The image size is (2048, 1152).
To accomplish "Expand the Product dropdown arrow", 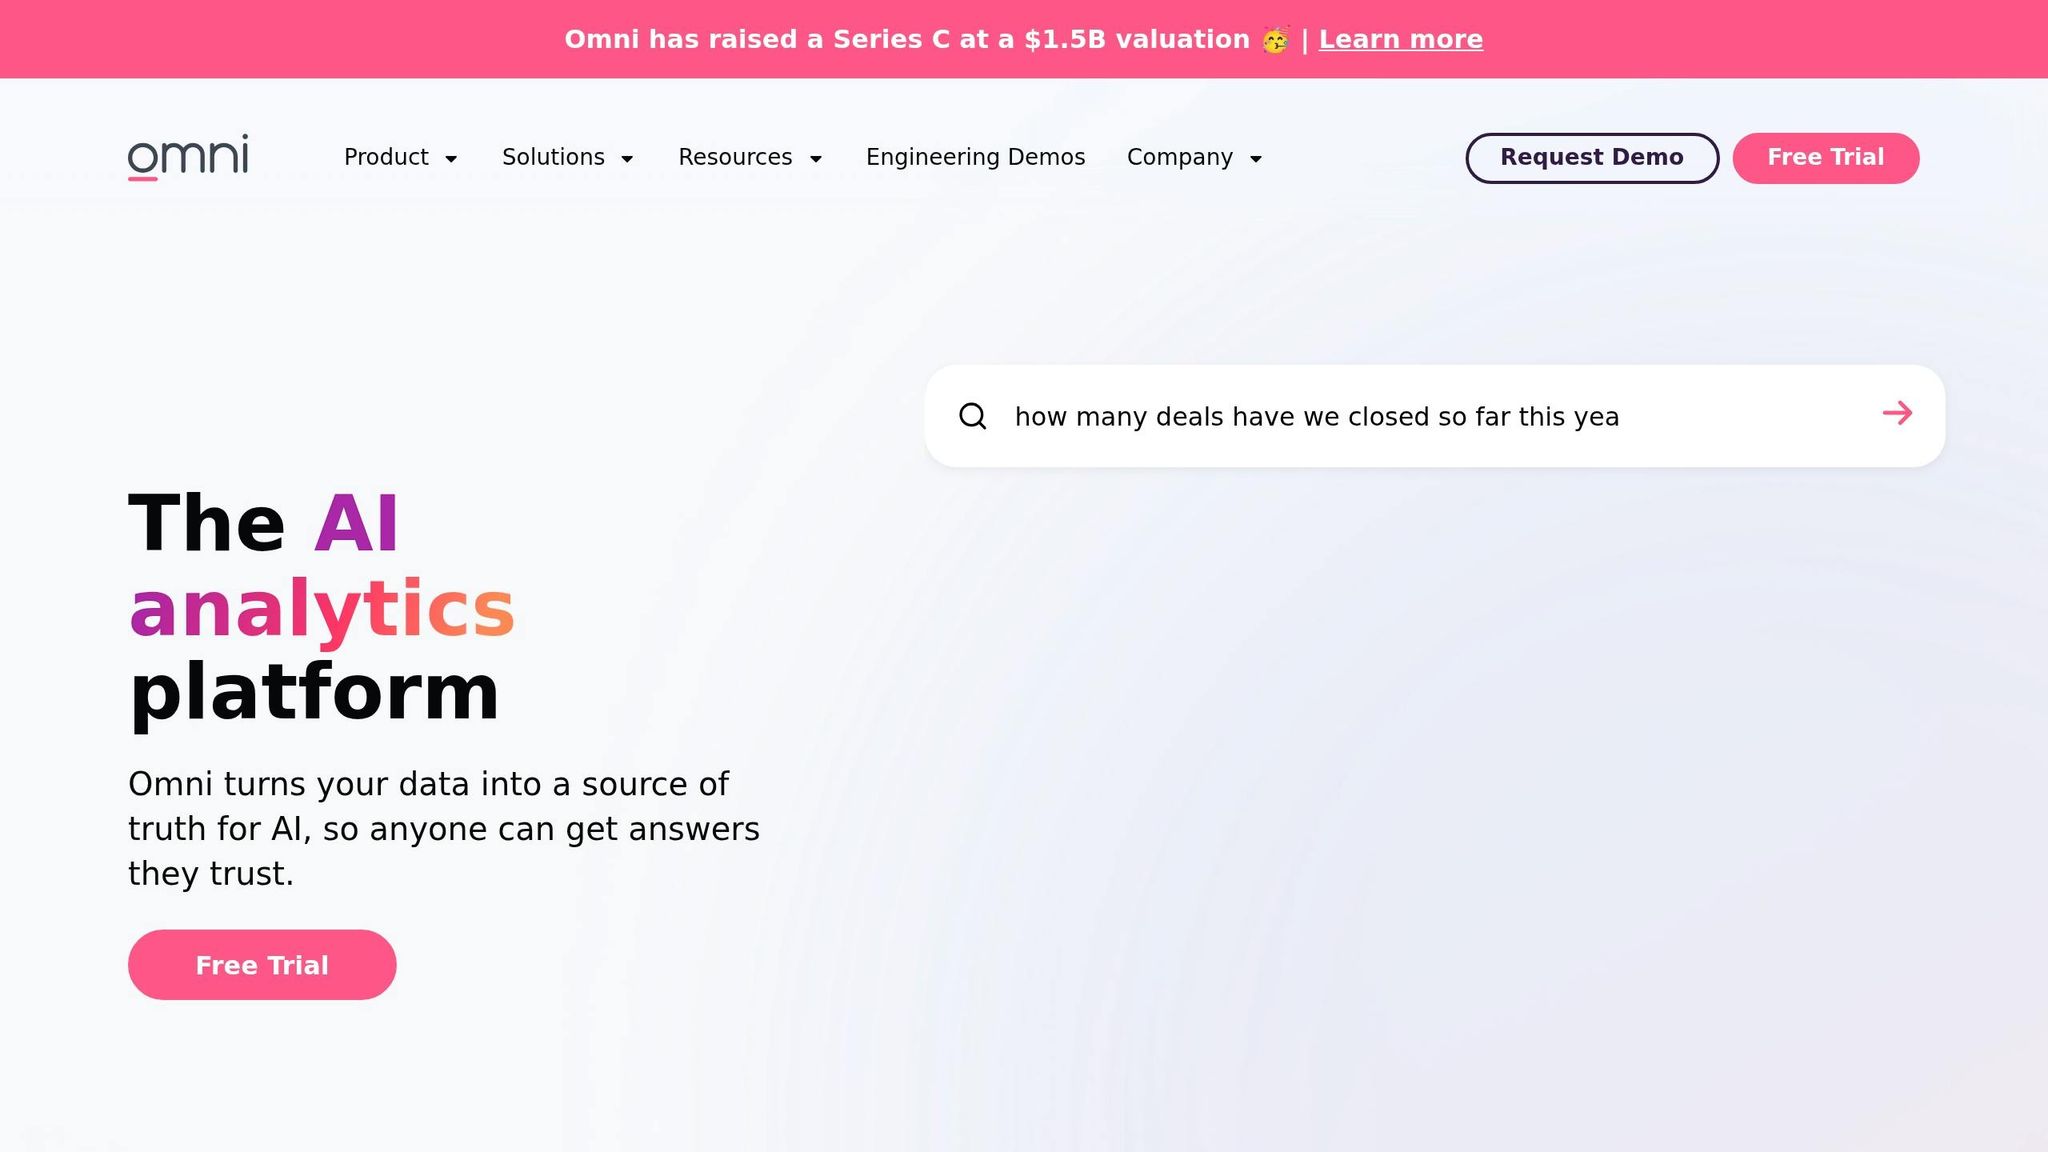I will pos(451,159).
